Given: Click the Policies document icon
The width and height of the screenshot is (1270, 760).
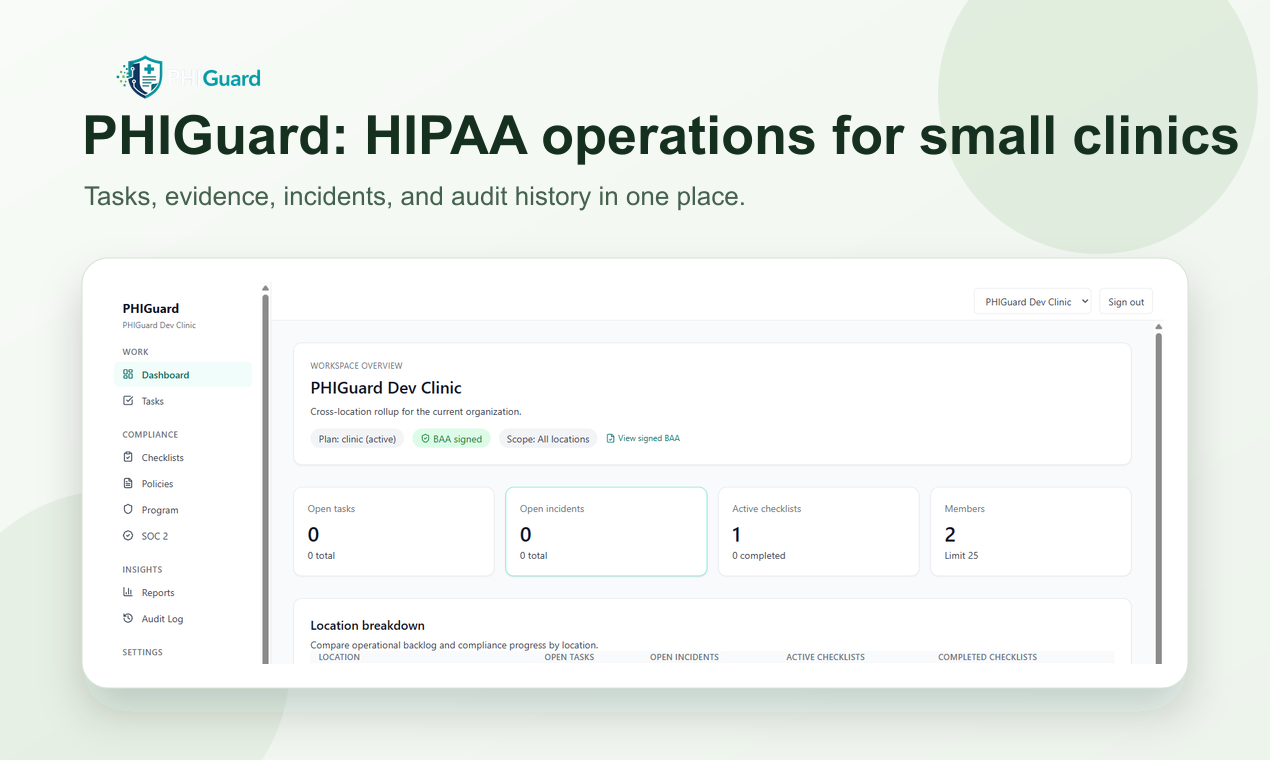Looking at the screenshot, I should pyautogui.click(x=128, y=483).
